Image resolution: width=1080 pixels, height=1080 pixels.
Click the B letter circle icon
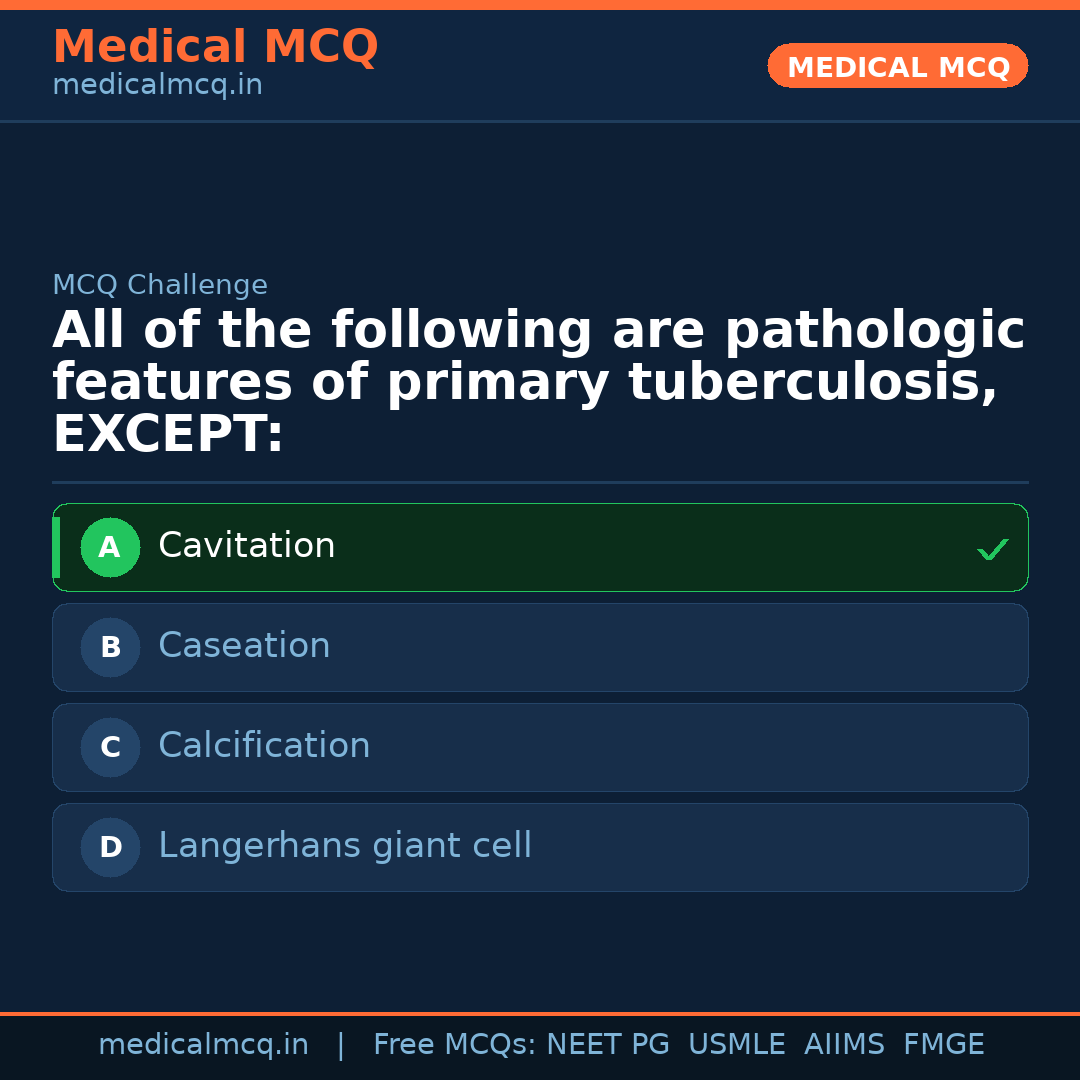(110, 648)
